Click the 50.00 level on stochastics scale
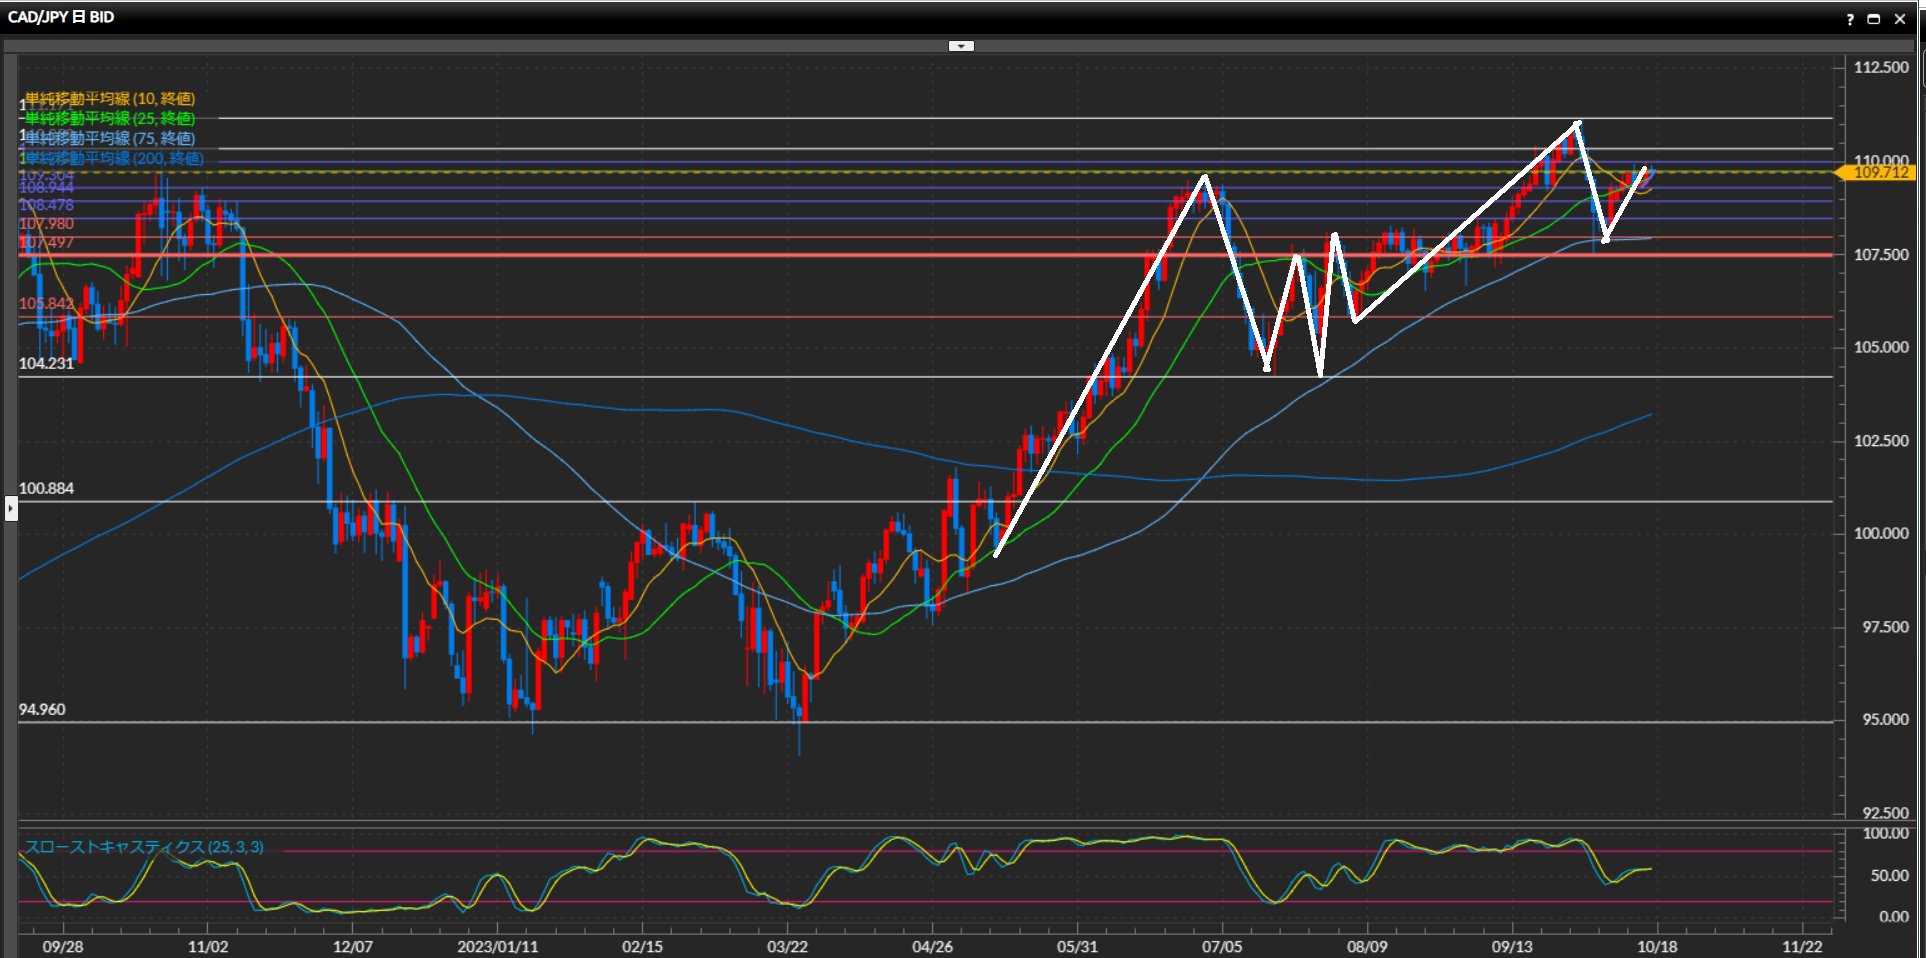 coord(1889,876)
